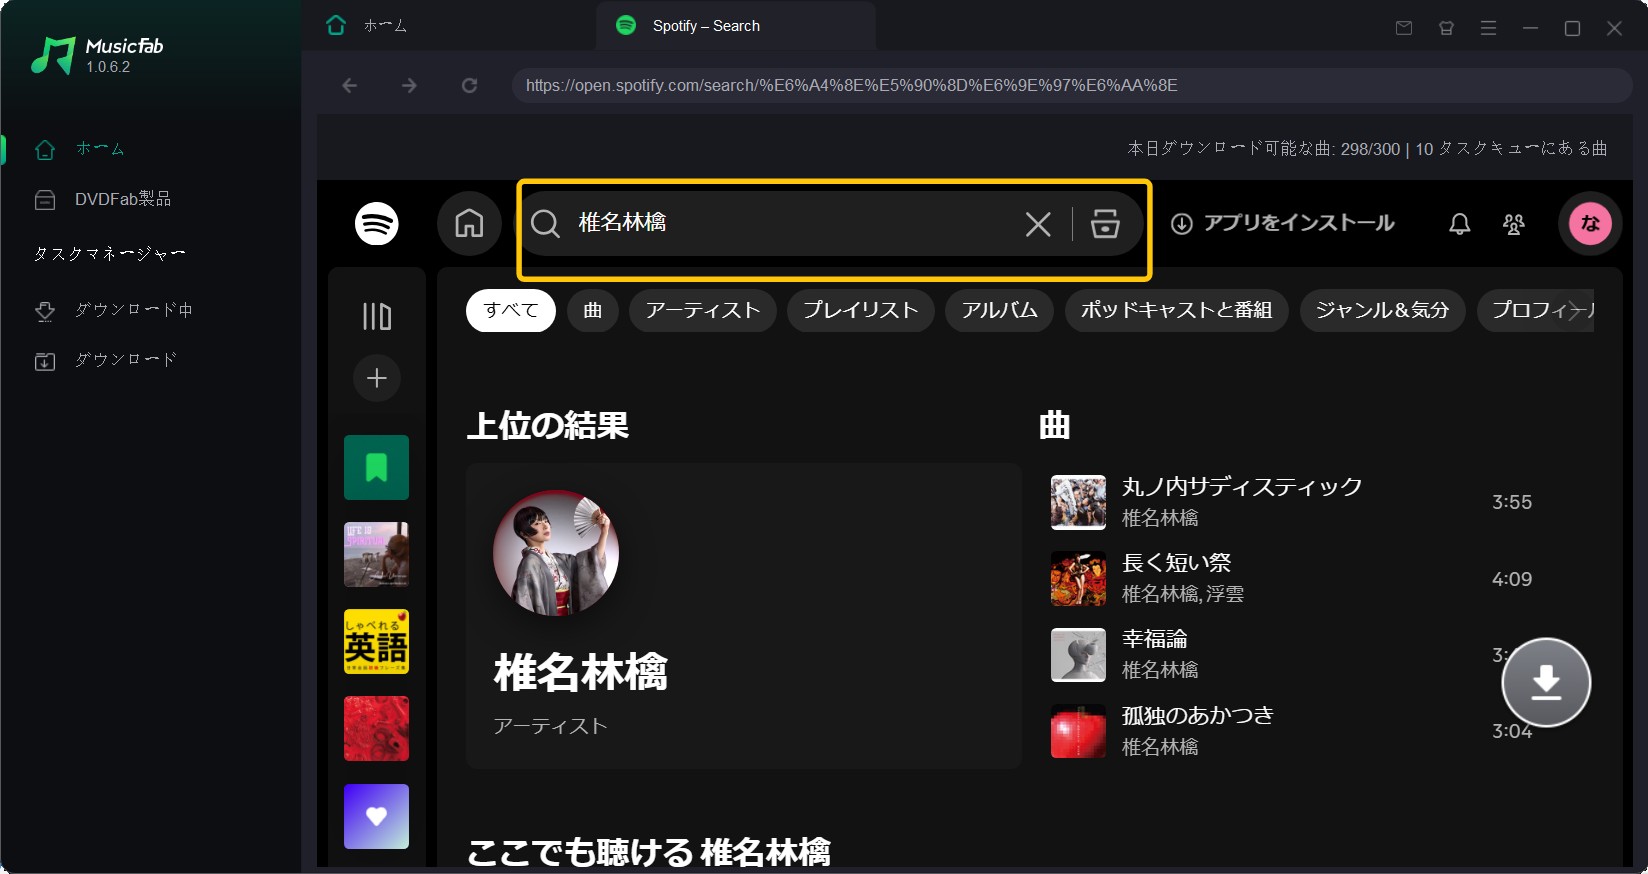Viewport: 1648px width, 874px height.
Task: Select the アーティスト filter chip
Action: click(703, 310)
